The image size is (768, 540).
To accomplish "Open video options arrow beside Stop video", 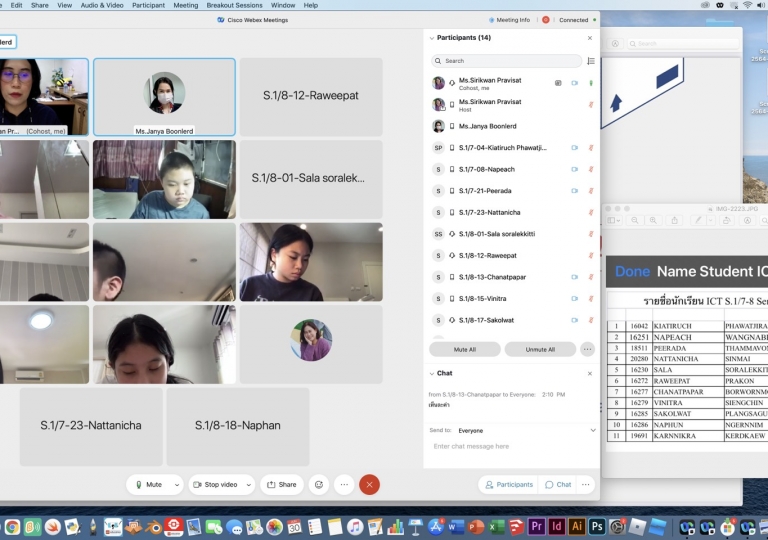I will 248,485.
